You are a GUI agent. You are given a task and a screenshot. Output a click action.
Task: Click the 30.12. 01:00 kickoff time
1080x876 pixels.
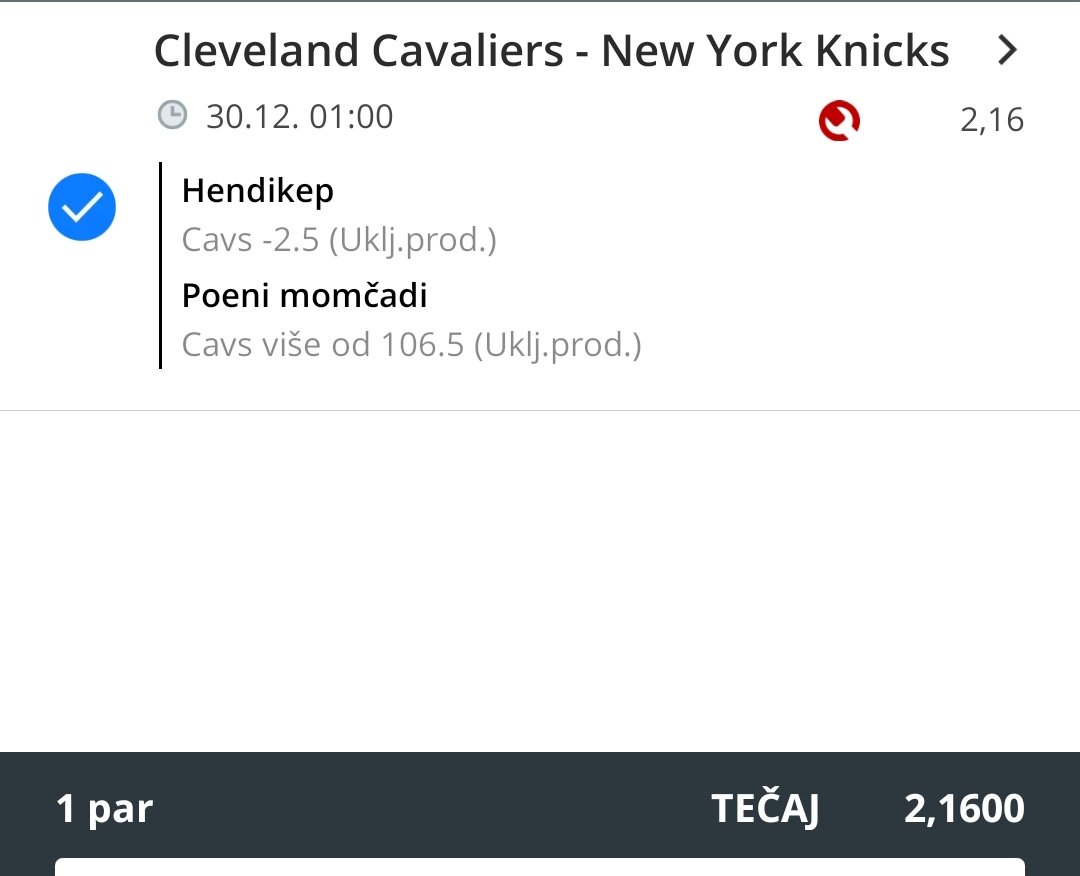tap(299, 117)
